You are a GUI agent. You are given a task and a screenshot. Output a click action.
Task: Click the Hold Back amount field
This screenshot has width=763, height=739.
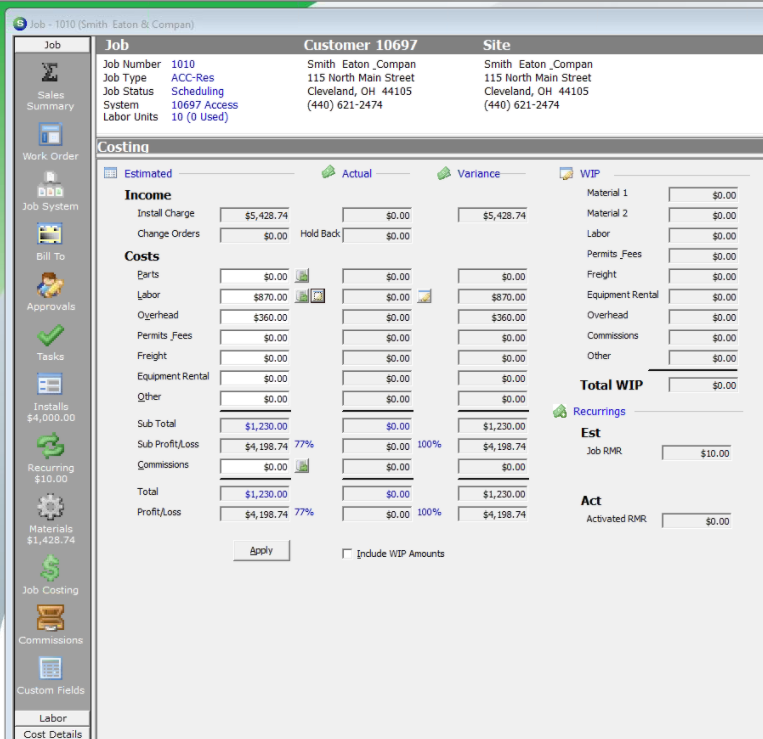tap(377, 235)
